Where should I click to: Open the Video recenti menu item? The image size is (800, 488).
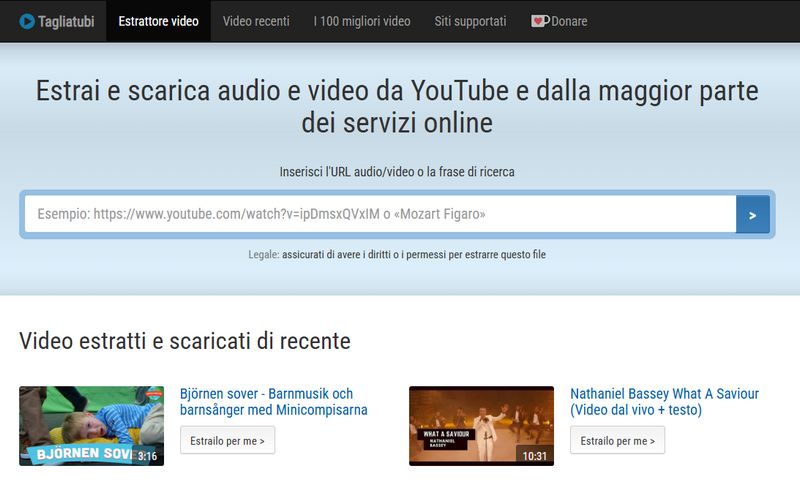coord(256,21)
